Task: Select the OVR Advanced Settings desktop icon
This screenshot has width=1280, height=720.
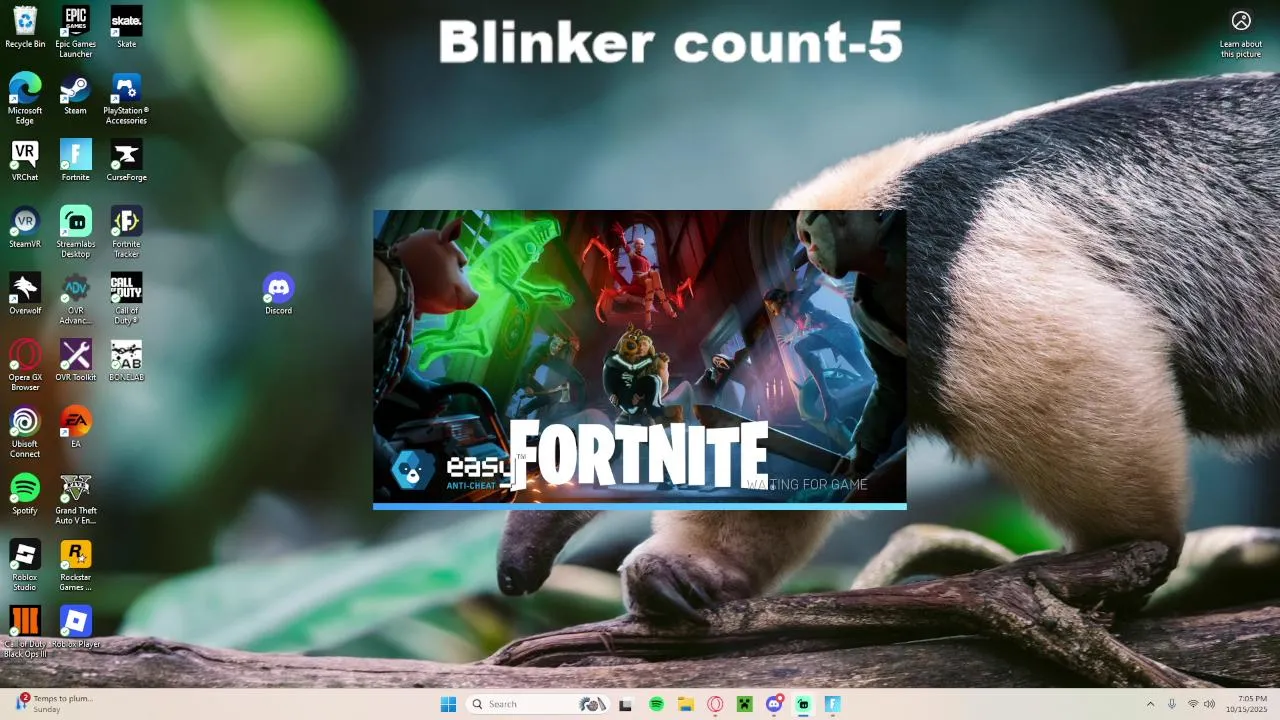Action: pos(76,298)
